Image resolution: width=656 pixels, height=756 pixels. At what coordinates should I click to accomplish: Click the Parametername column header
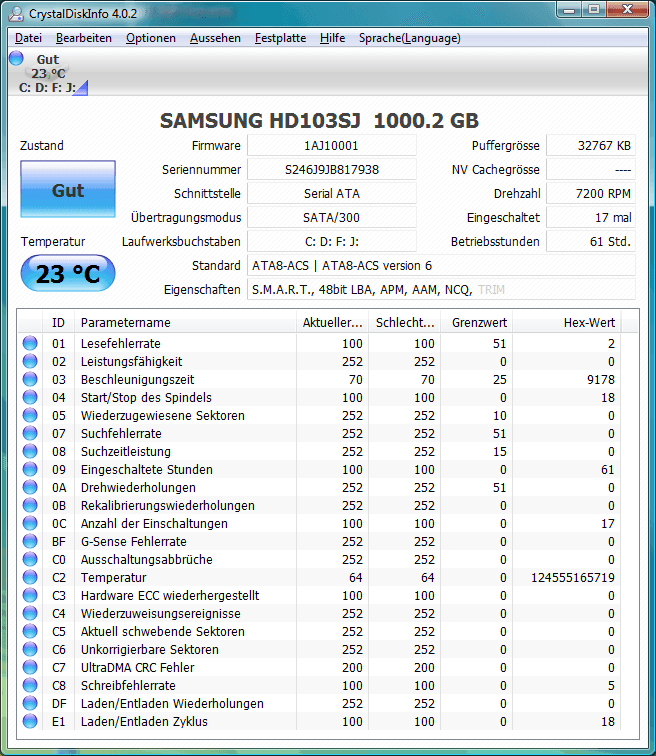pyautogui.click(x=185, y=323)
